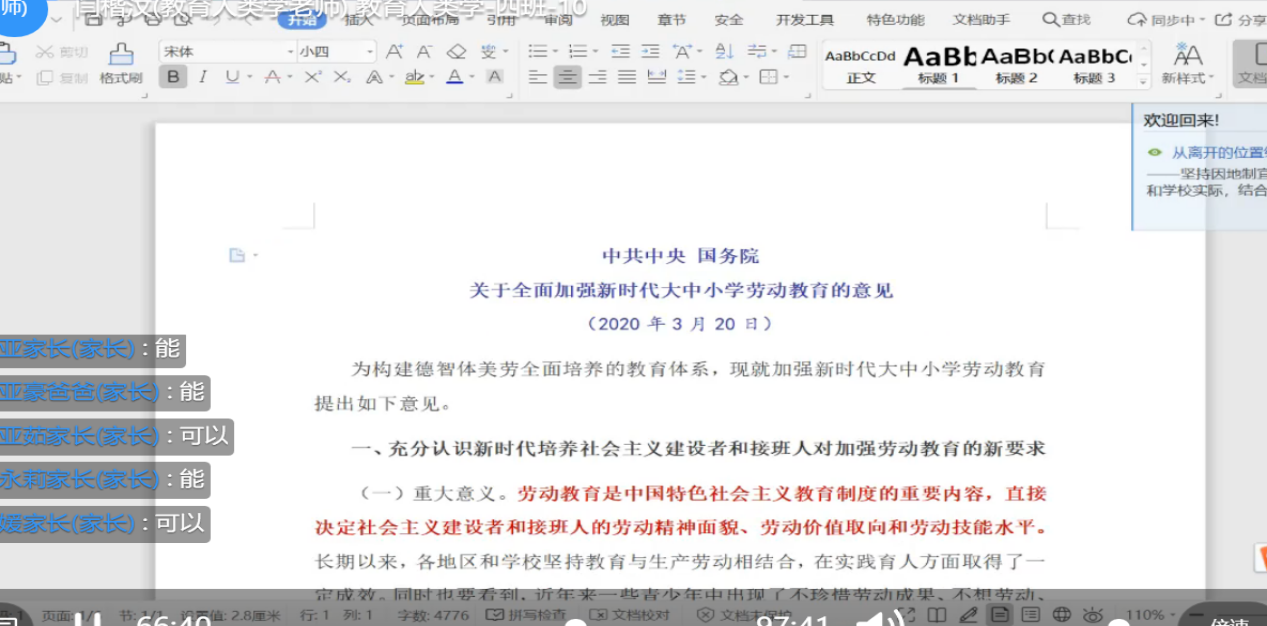Select the 标题 3 heading style

coord(1094,65)
